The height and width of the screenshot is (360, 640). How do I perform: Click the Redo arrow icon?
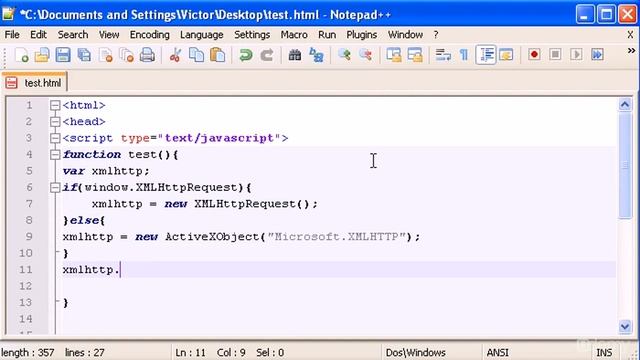(267, 55)
